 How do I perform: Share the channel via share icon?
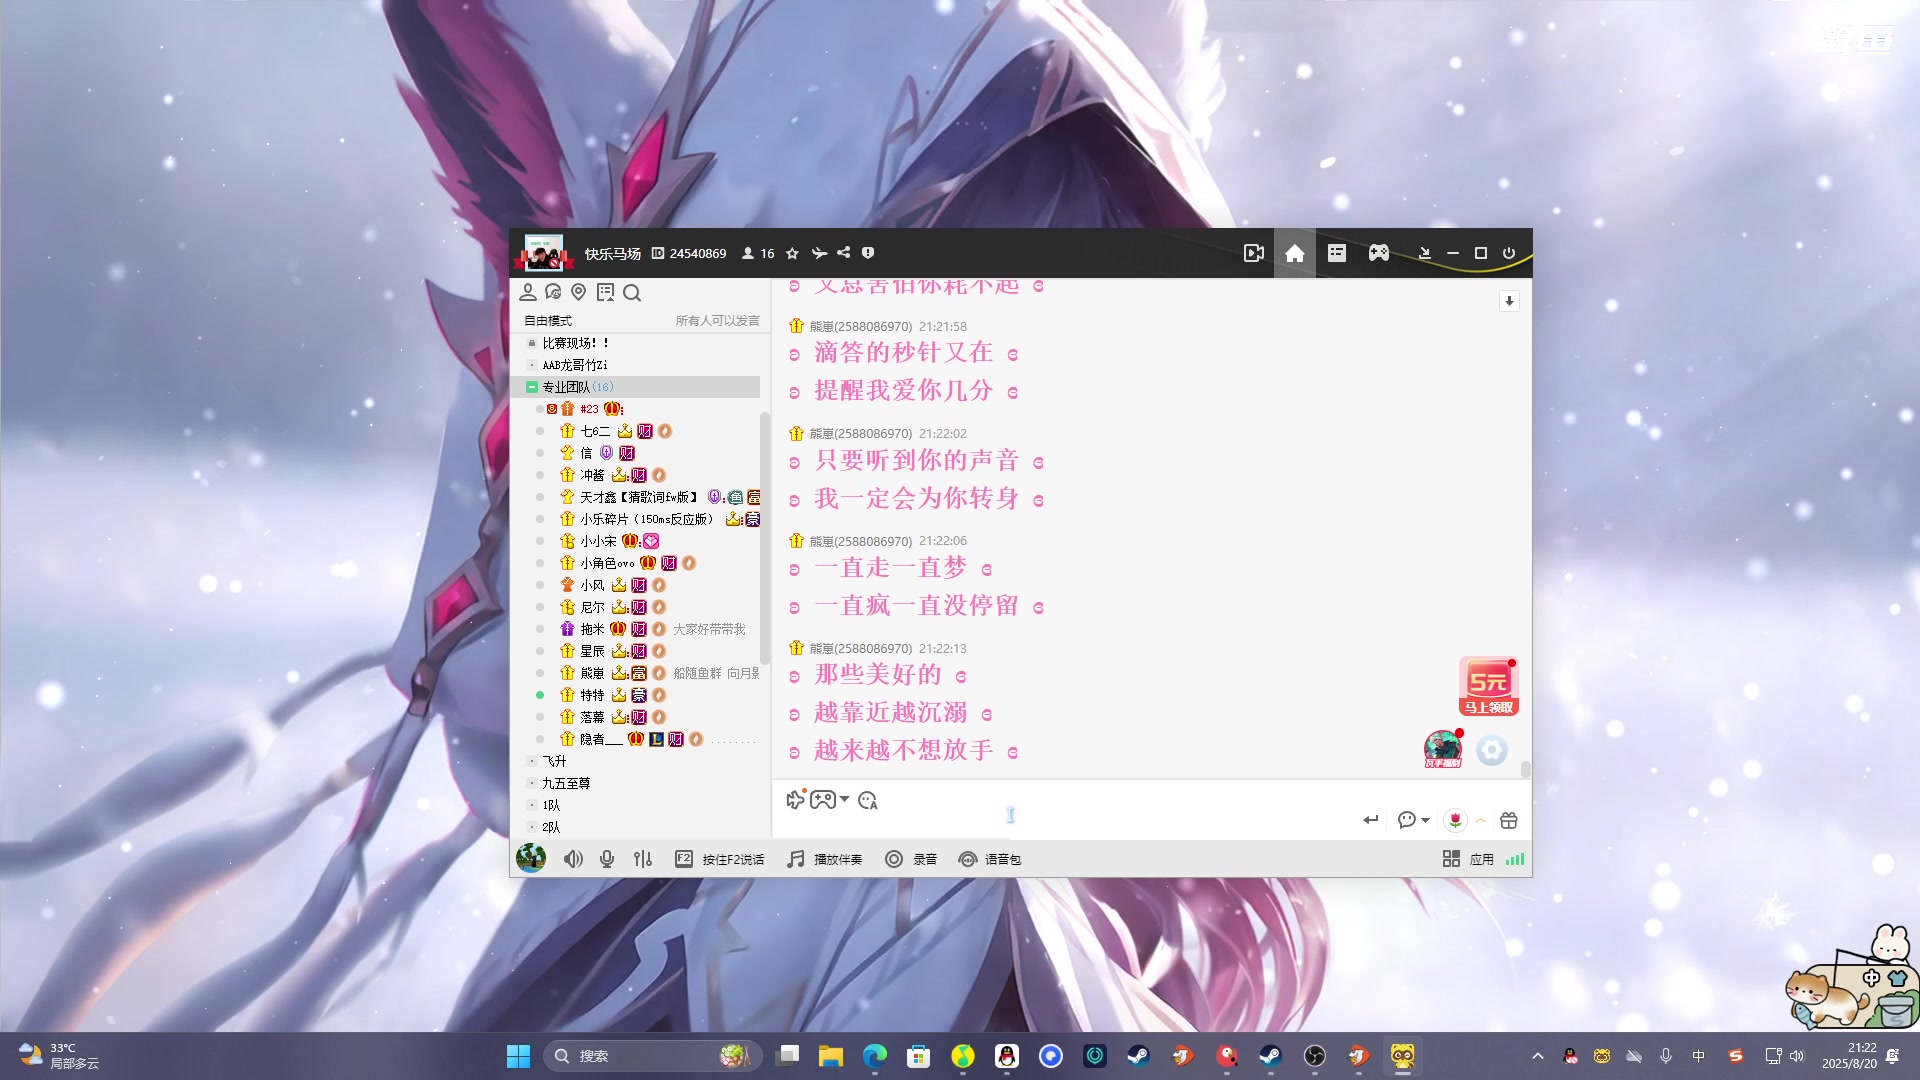(844, 253)
